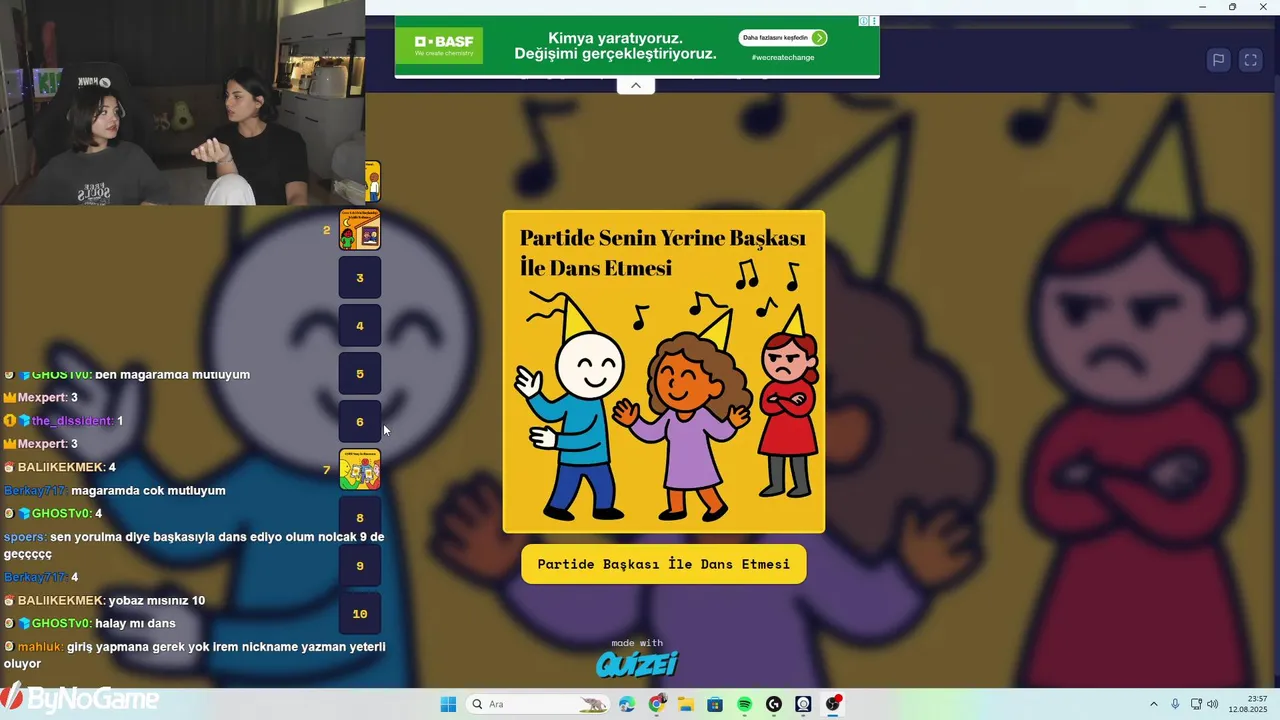Select rank slot 9

click(360, 566)
